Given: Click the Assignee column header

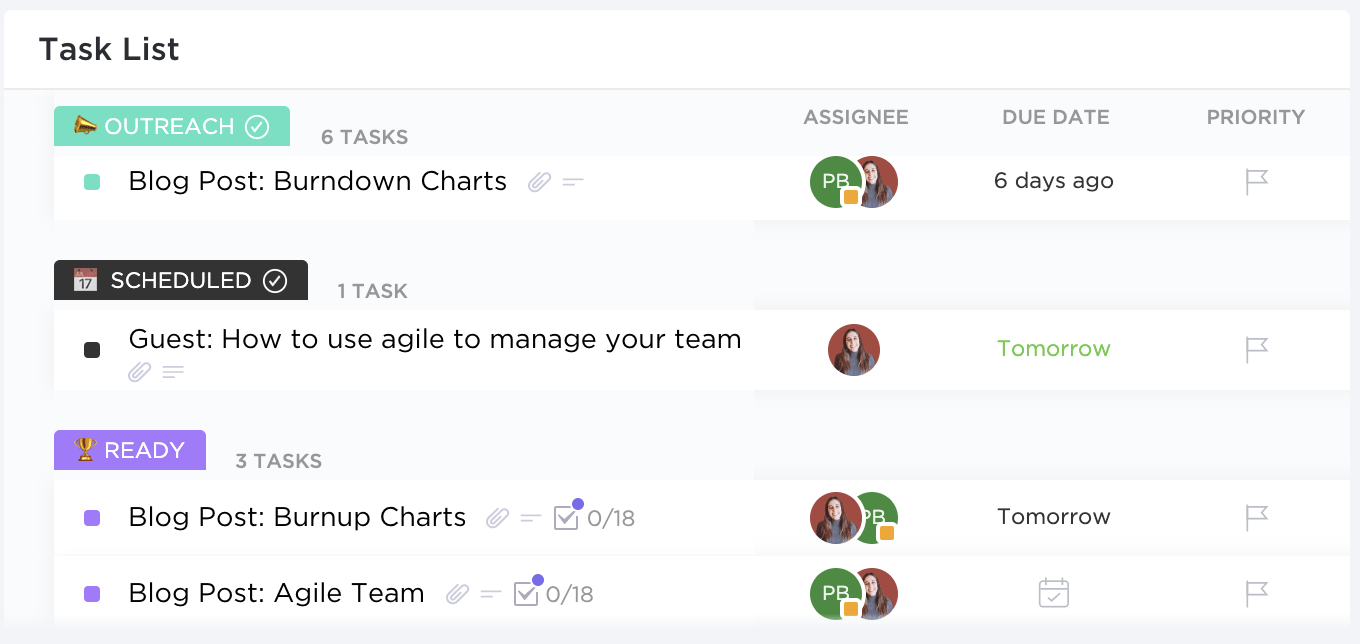Looking at the screenshot, I should tap(856, 117).
